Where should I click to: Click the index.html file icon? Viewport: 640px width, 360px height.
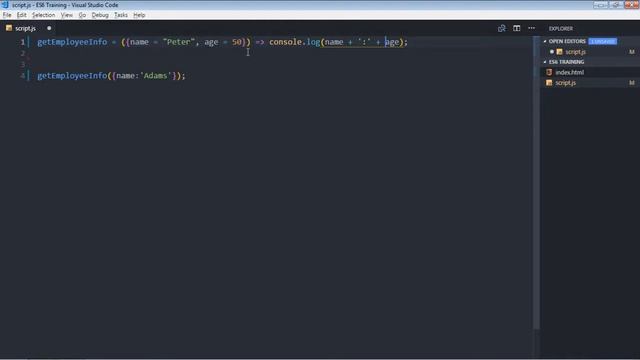pyautogui.click(x=549, y=72)
